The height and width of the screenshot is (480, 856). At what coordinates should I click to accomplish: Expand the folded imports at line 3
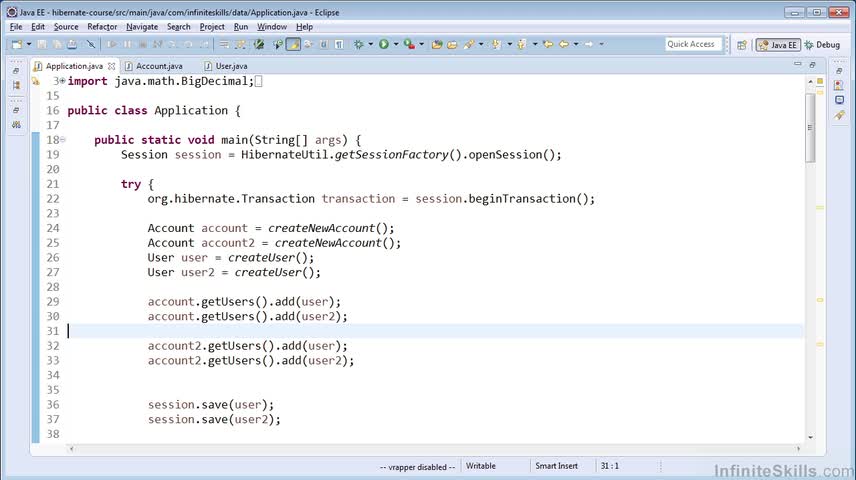(x=62, y=81)
